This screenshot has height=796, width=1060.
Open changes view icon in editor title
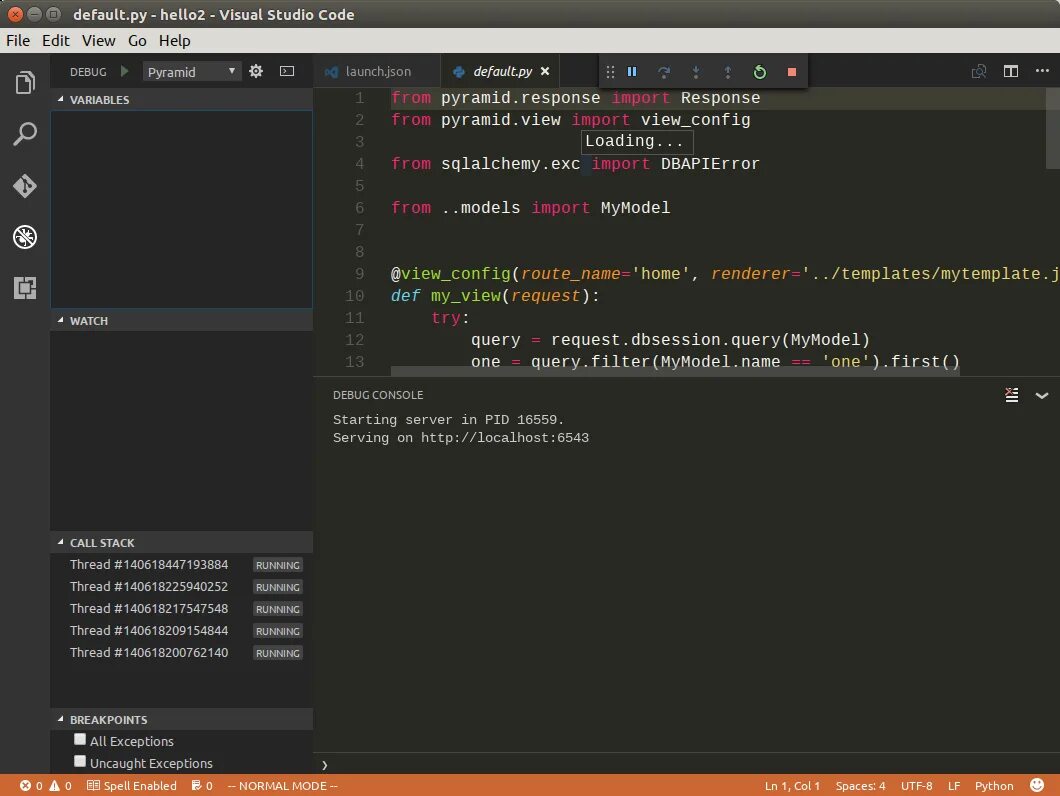(978, 71)
